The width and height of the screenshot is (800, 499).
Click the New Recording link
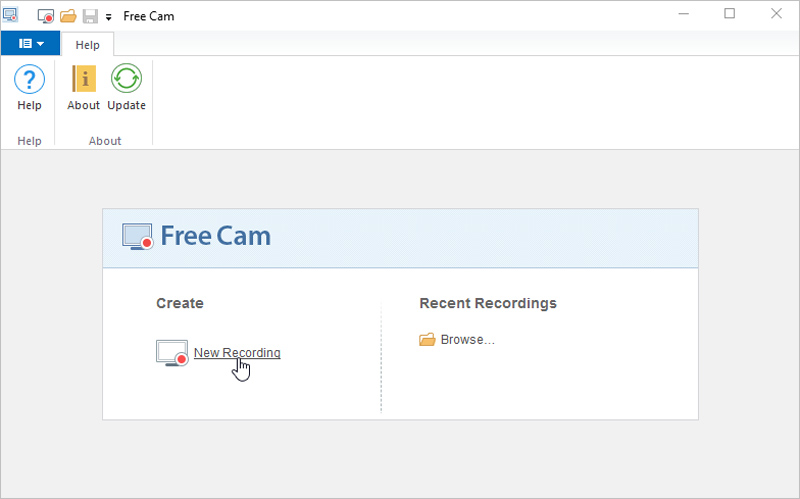[237, 353]
